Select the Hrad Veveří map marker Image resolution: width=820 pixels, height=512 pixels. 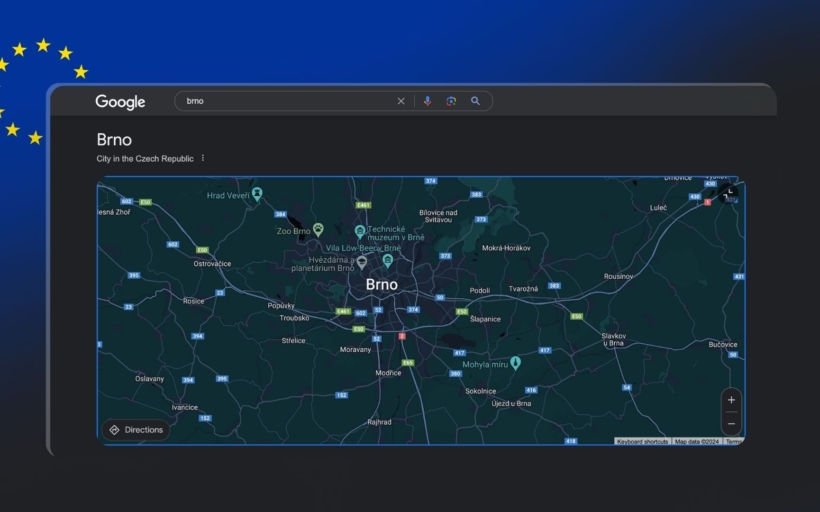(257, 193)
